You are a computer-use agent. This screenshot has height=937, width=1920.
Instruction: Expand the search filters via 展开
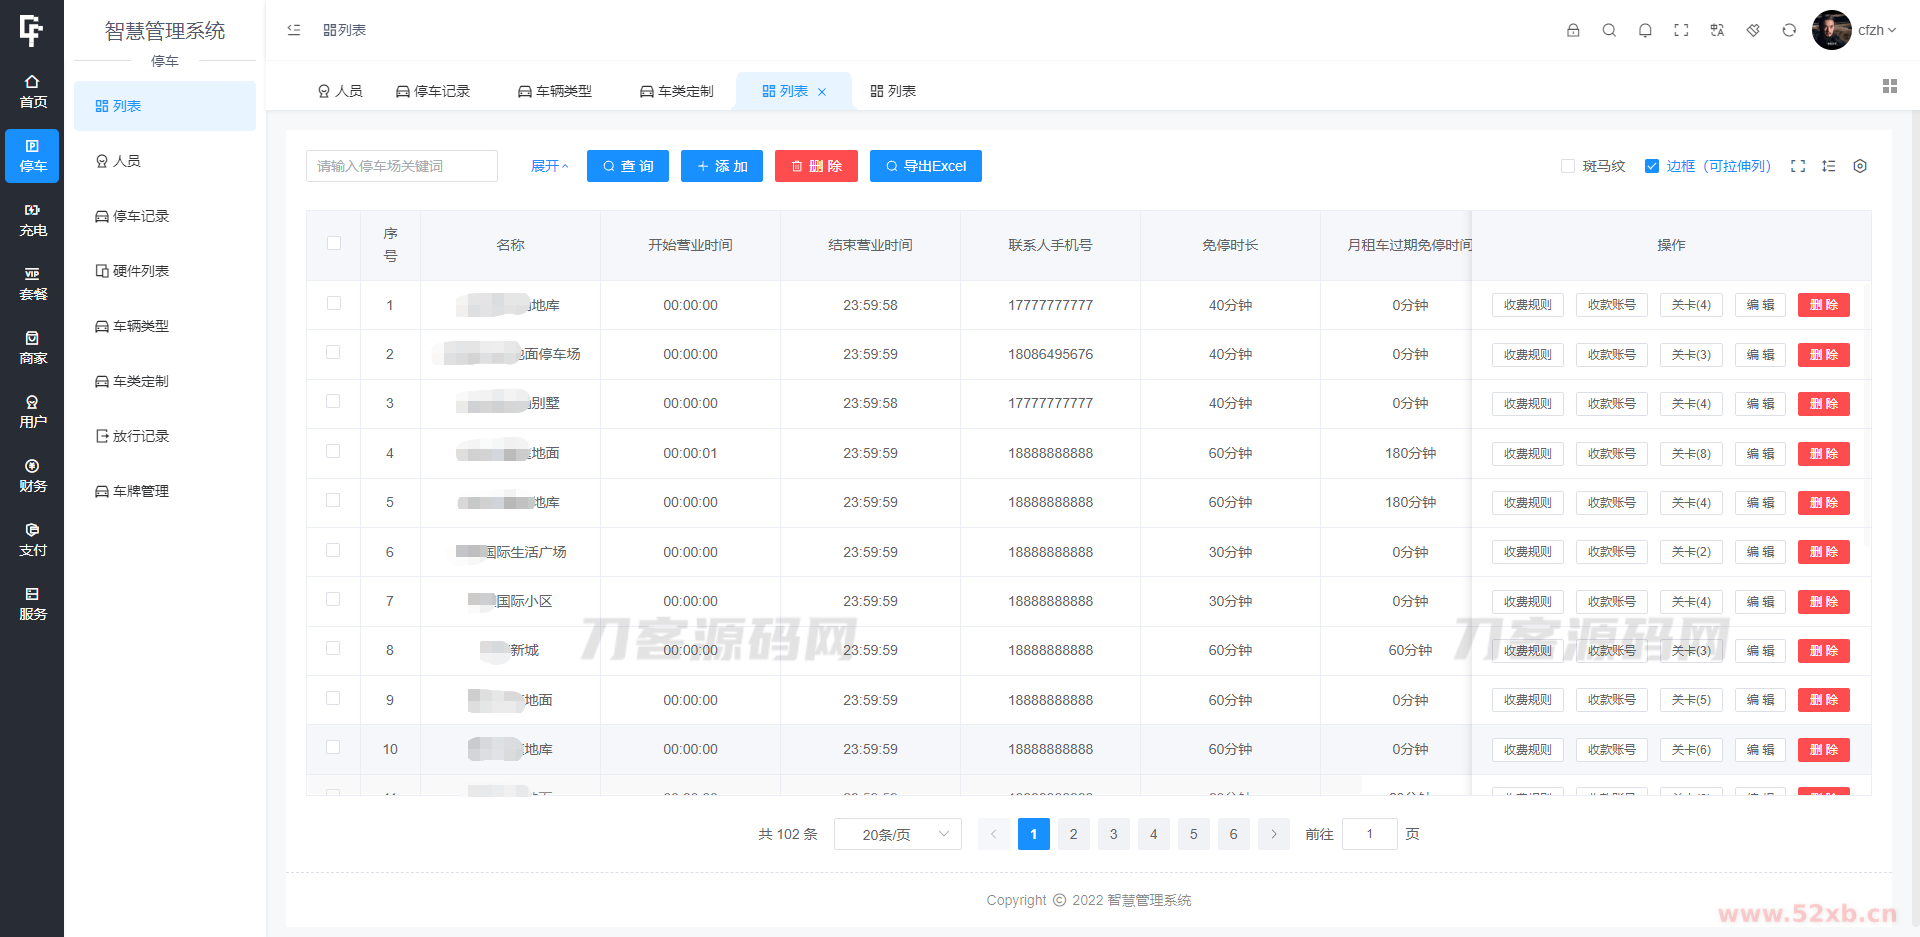pyautogui.click(x=549, y=166)
